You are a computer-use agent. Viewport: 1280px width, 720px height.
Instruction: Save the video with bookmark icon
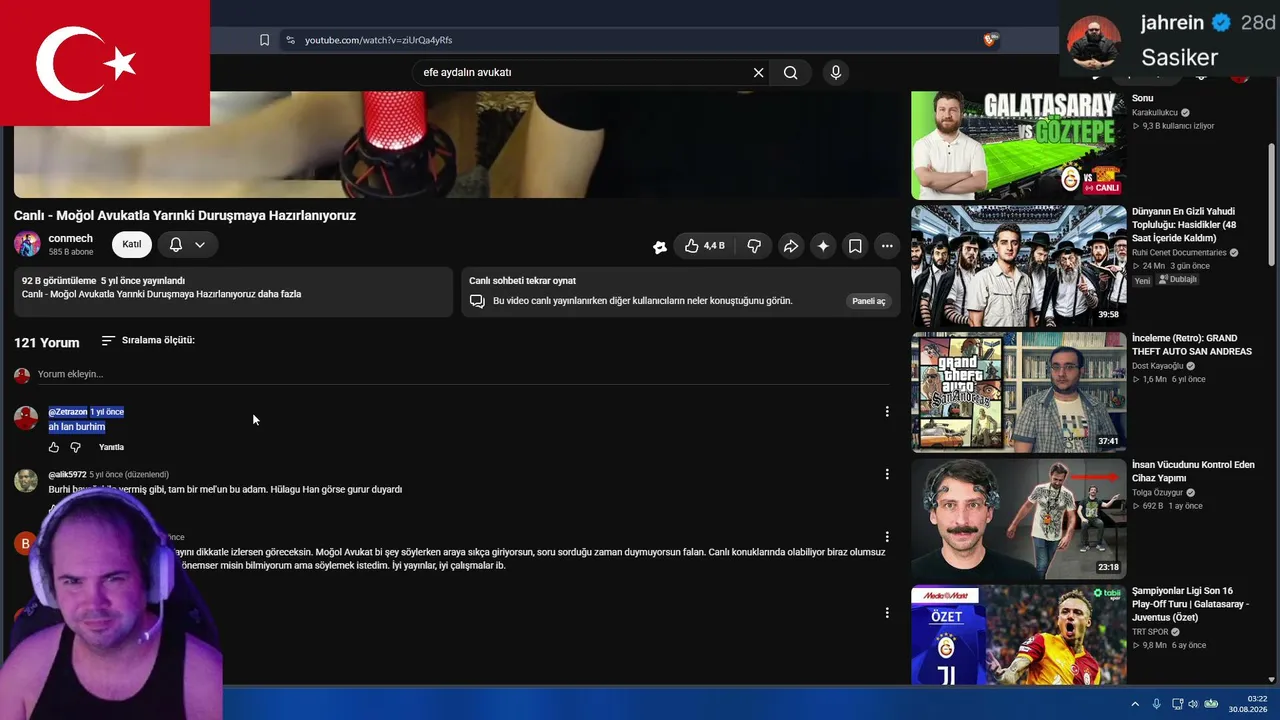point(855,245)
